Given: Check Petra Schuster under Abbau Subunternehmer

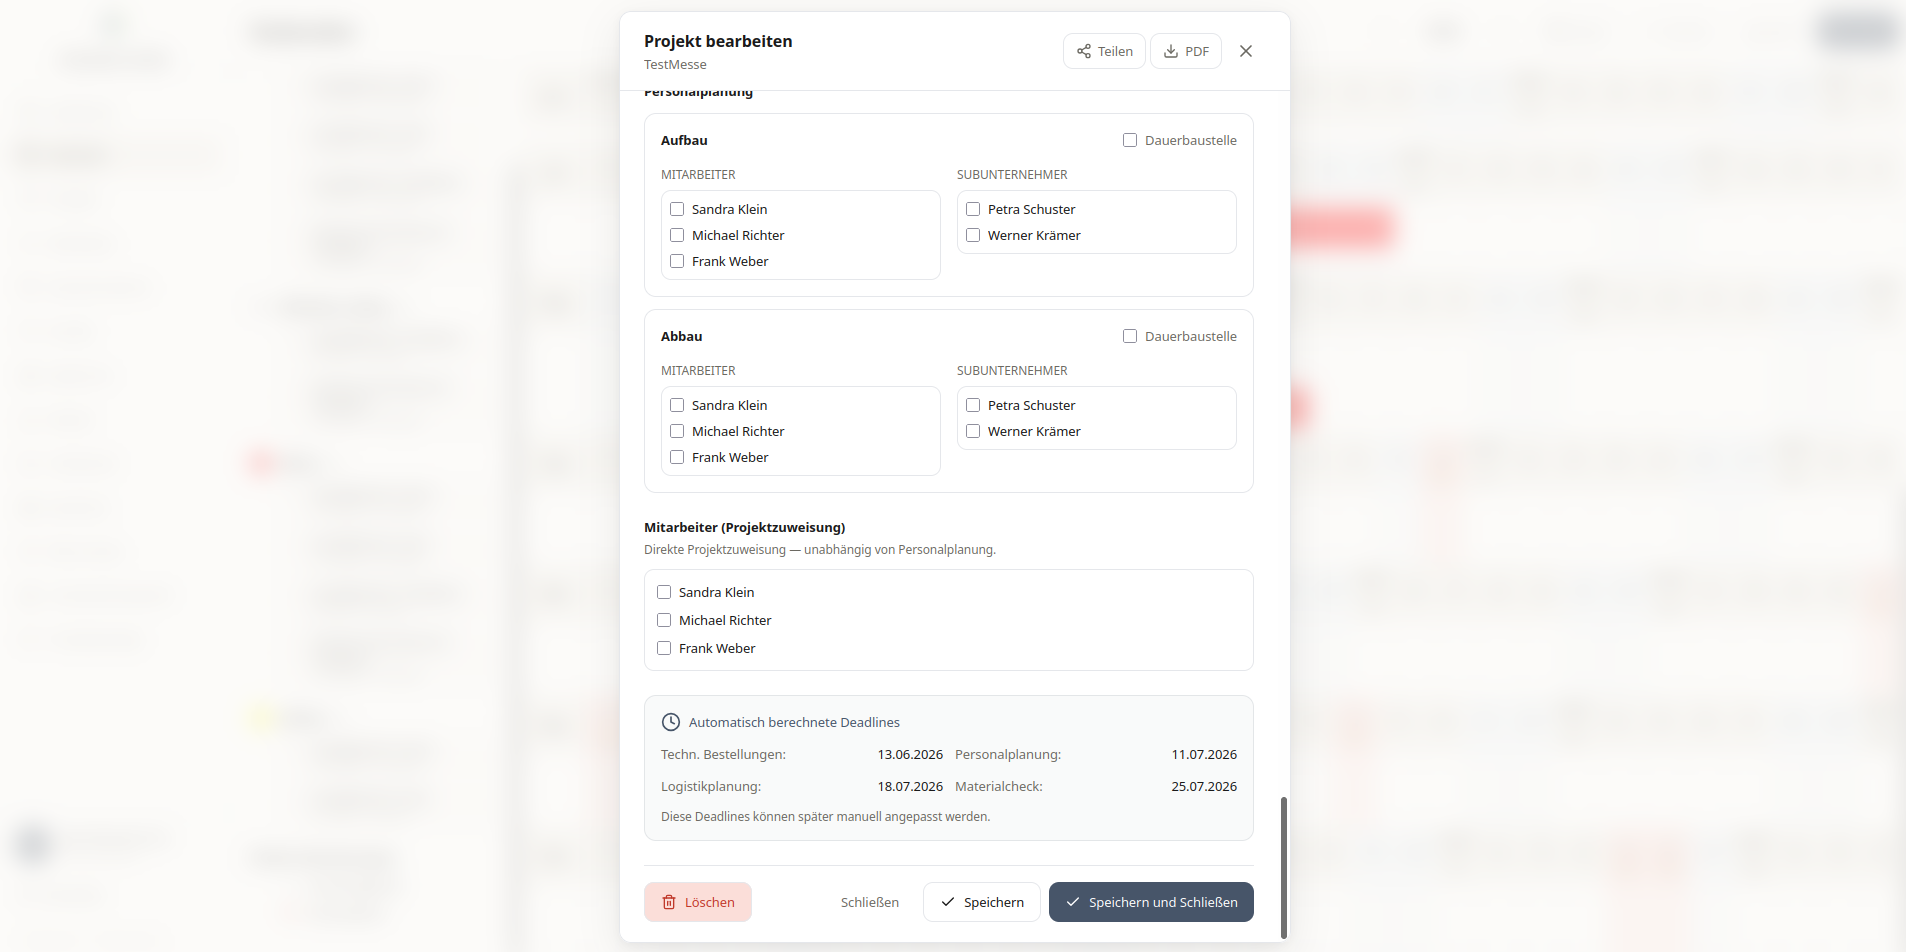Looking at the screenshot, I should tap(973, 405).
